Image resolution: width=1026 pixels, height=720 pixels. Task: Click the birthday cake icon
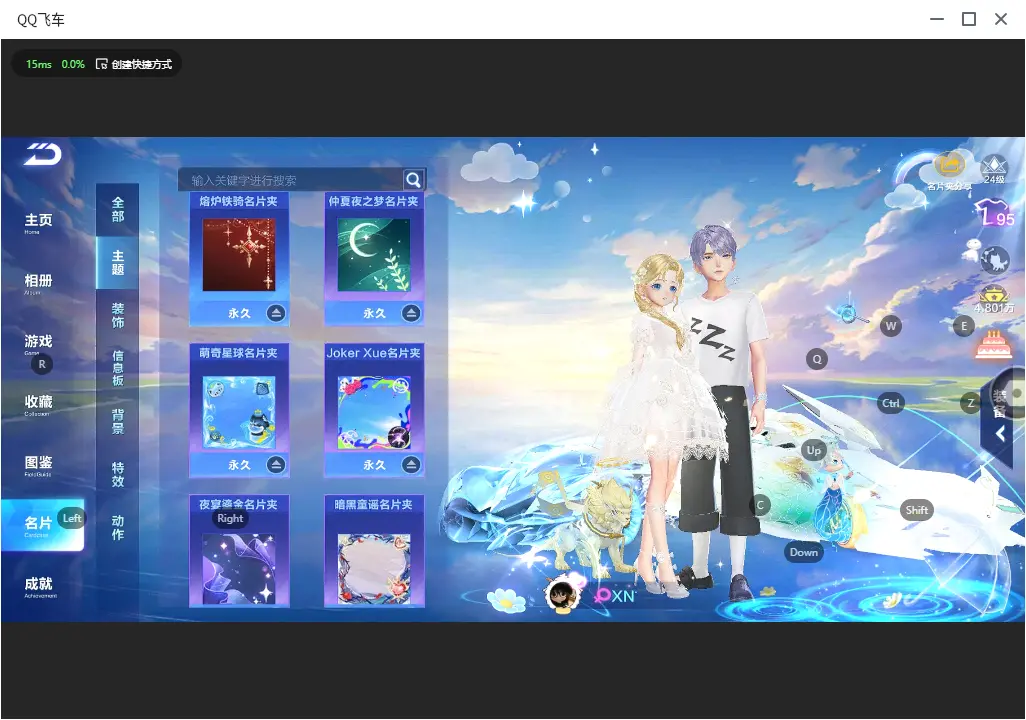994,345
